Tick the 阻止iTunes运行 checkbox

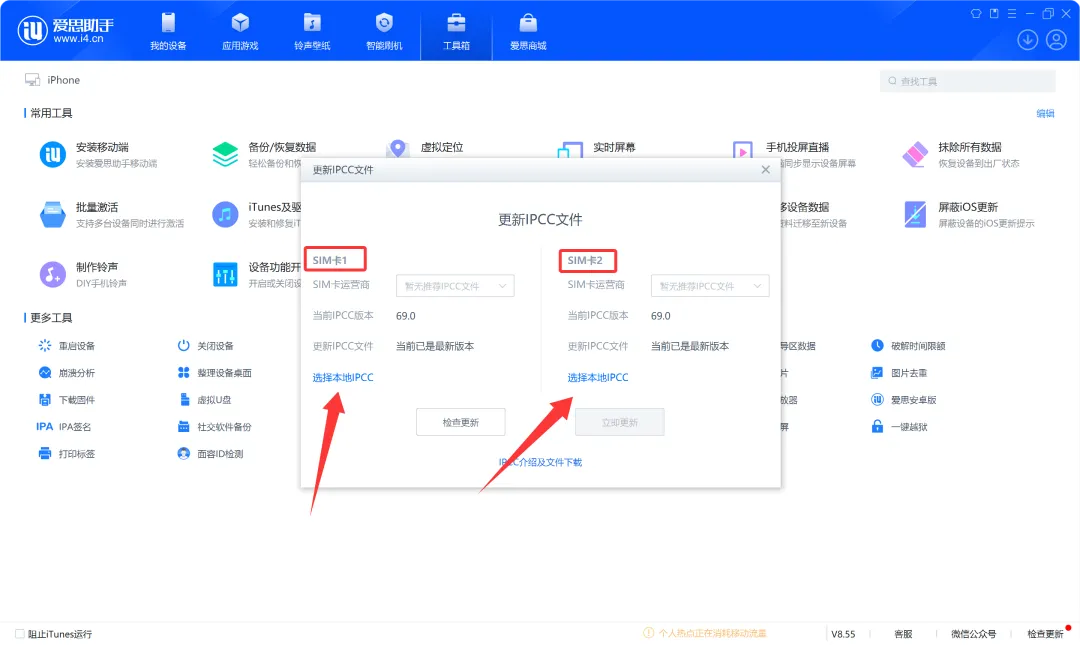pos(20,634)
